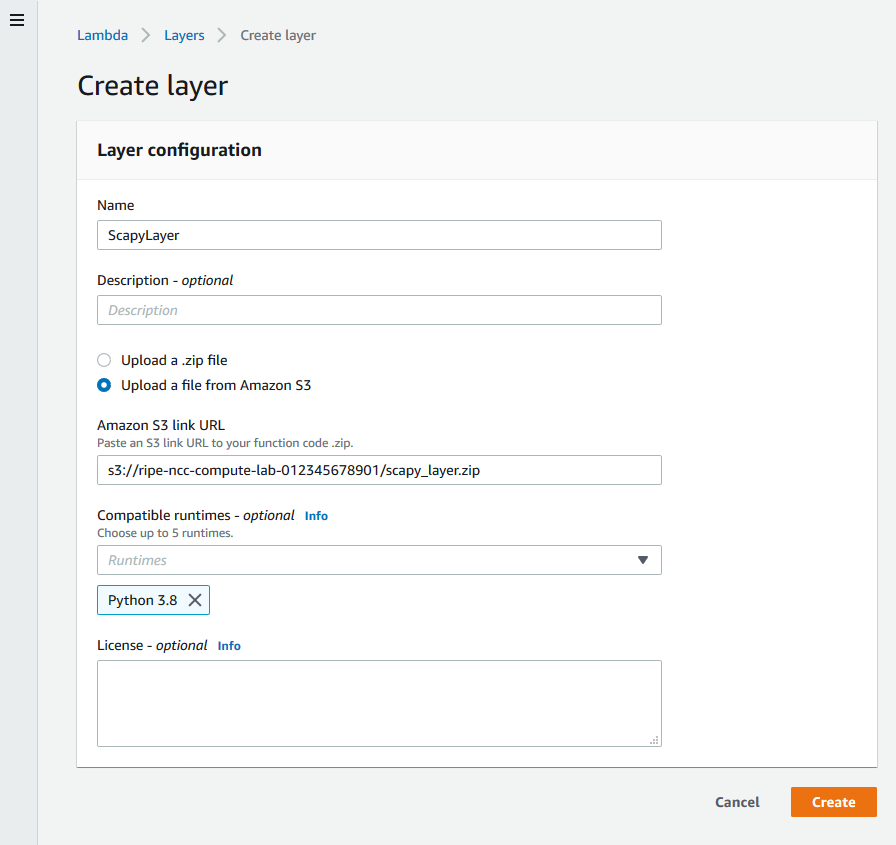
Task: Click the Create layer breadcrumb text
Action: coord(278,35)
